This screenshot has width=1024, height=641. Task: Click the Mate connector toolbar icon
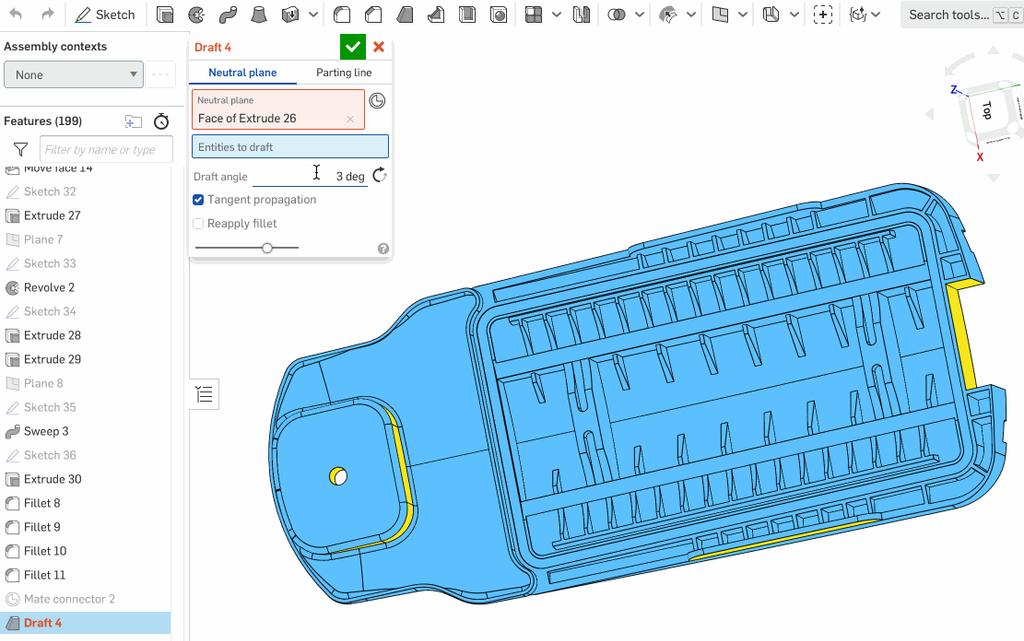click(x=822, y=15)
